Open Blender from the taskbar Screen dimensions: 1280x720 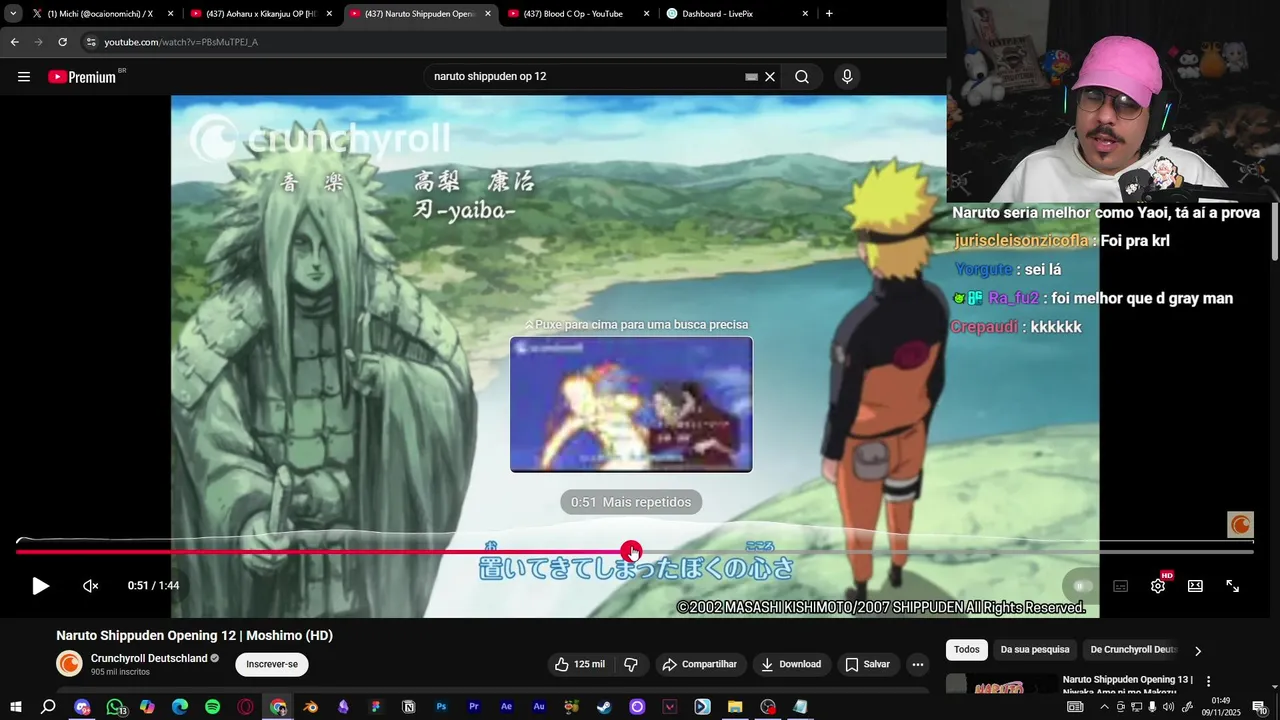[311, 707]
